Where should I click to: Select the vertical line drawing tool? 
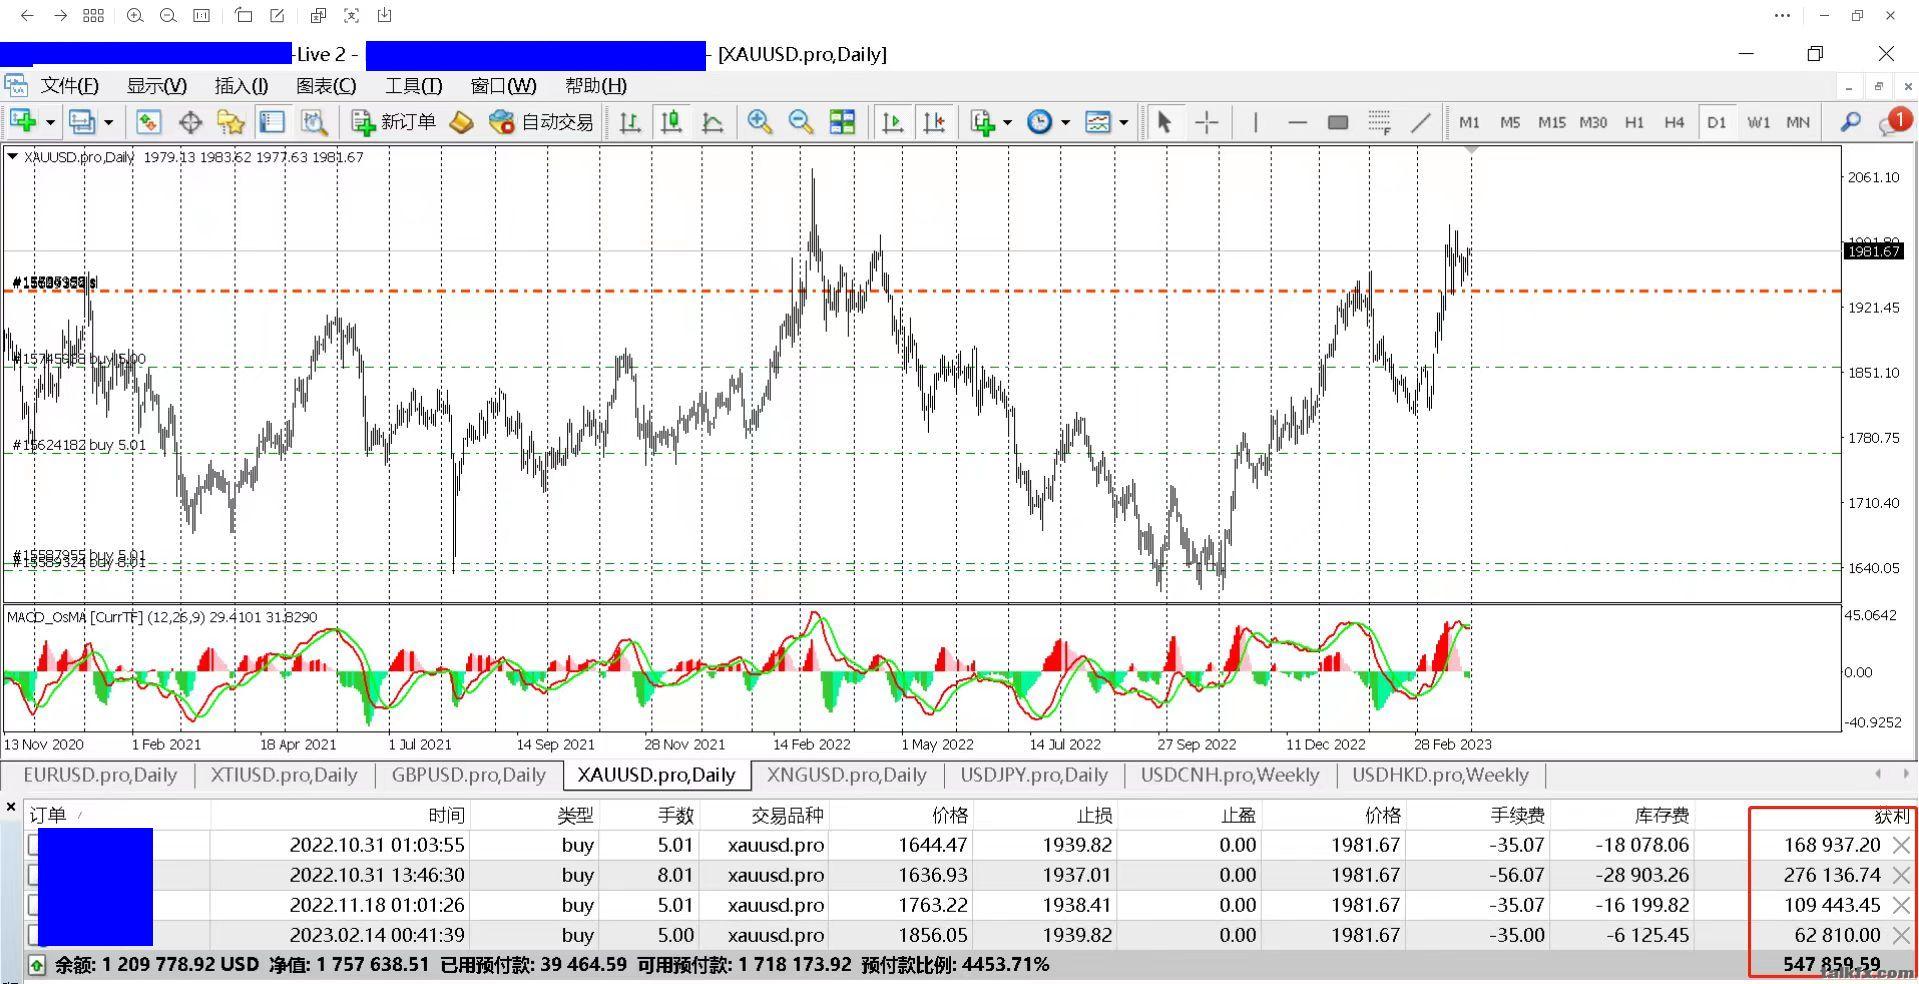[1255, 122]
